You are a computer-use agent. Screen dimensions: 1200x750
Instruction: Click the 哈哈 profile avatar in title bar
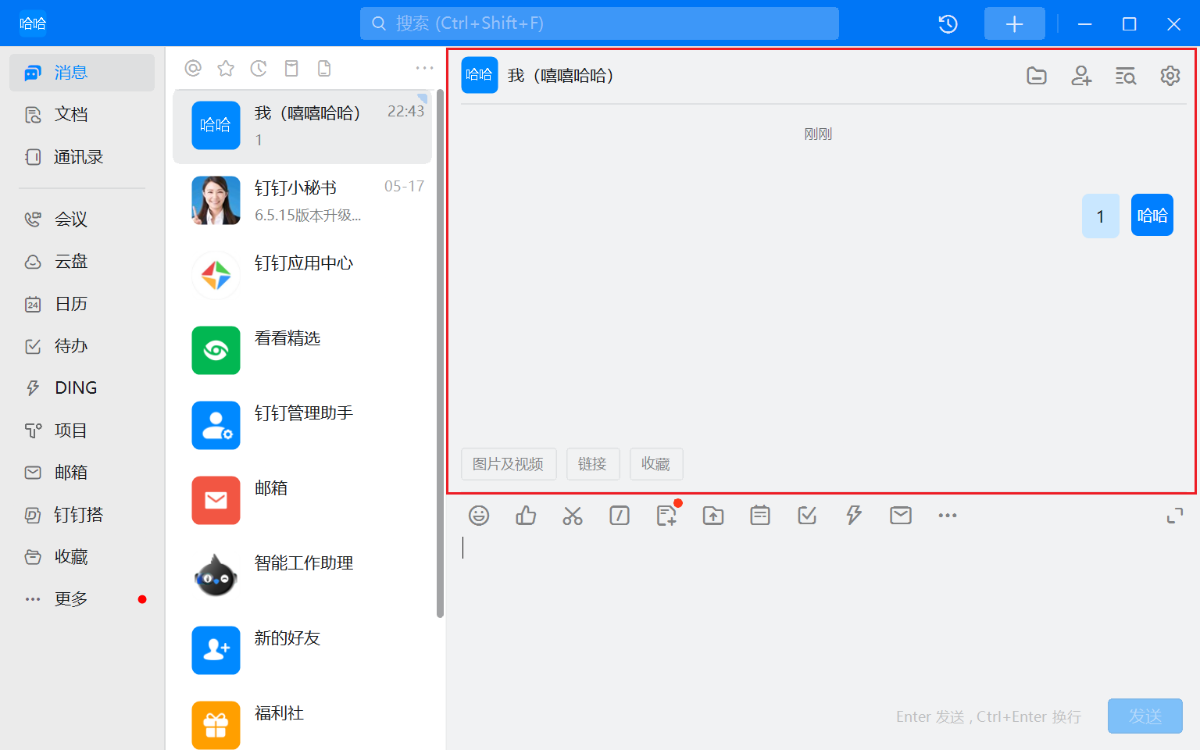tap(33, 23)
